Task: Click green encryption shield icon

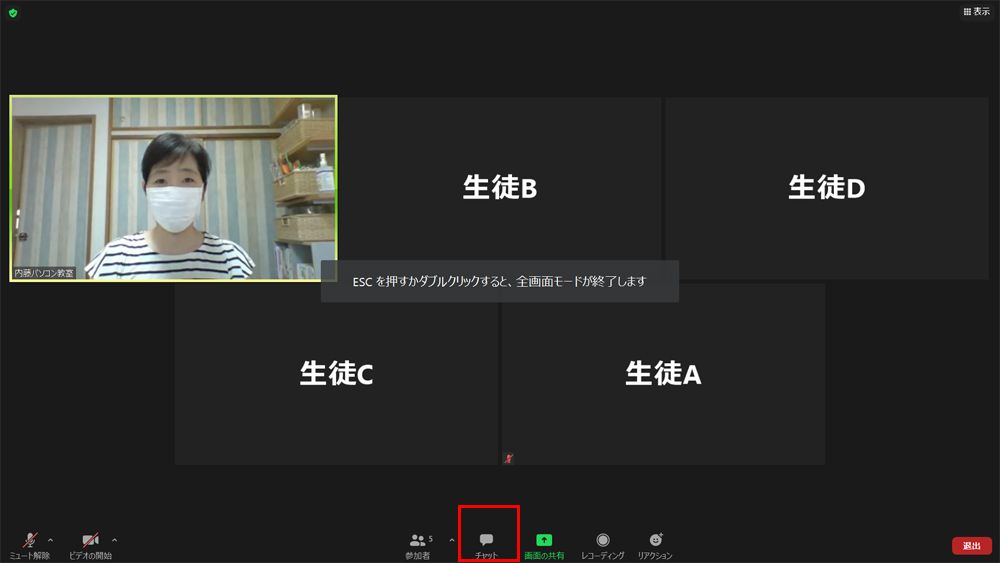Action: 13,13
